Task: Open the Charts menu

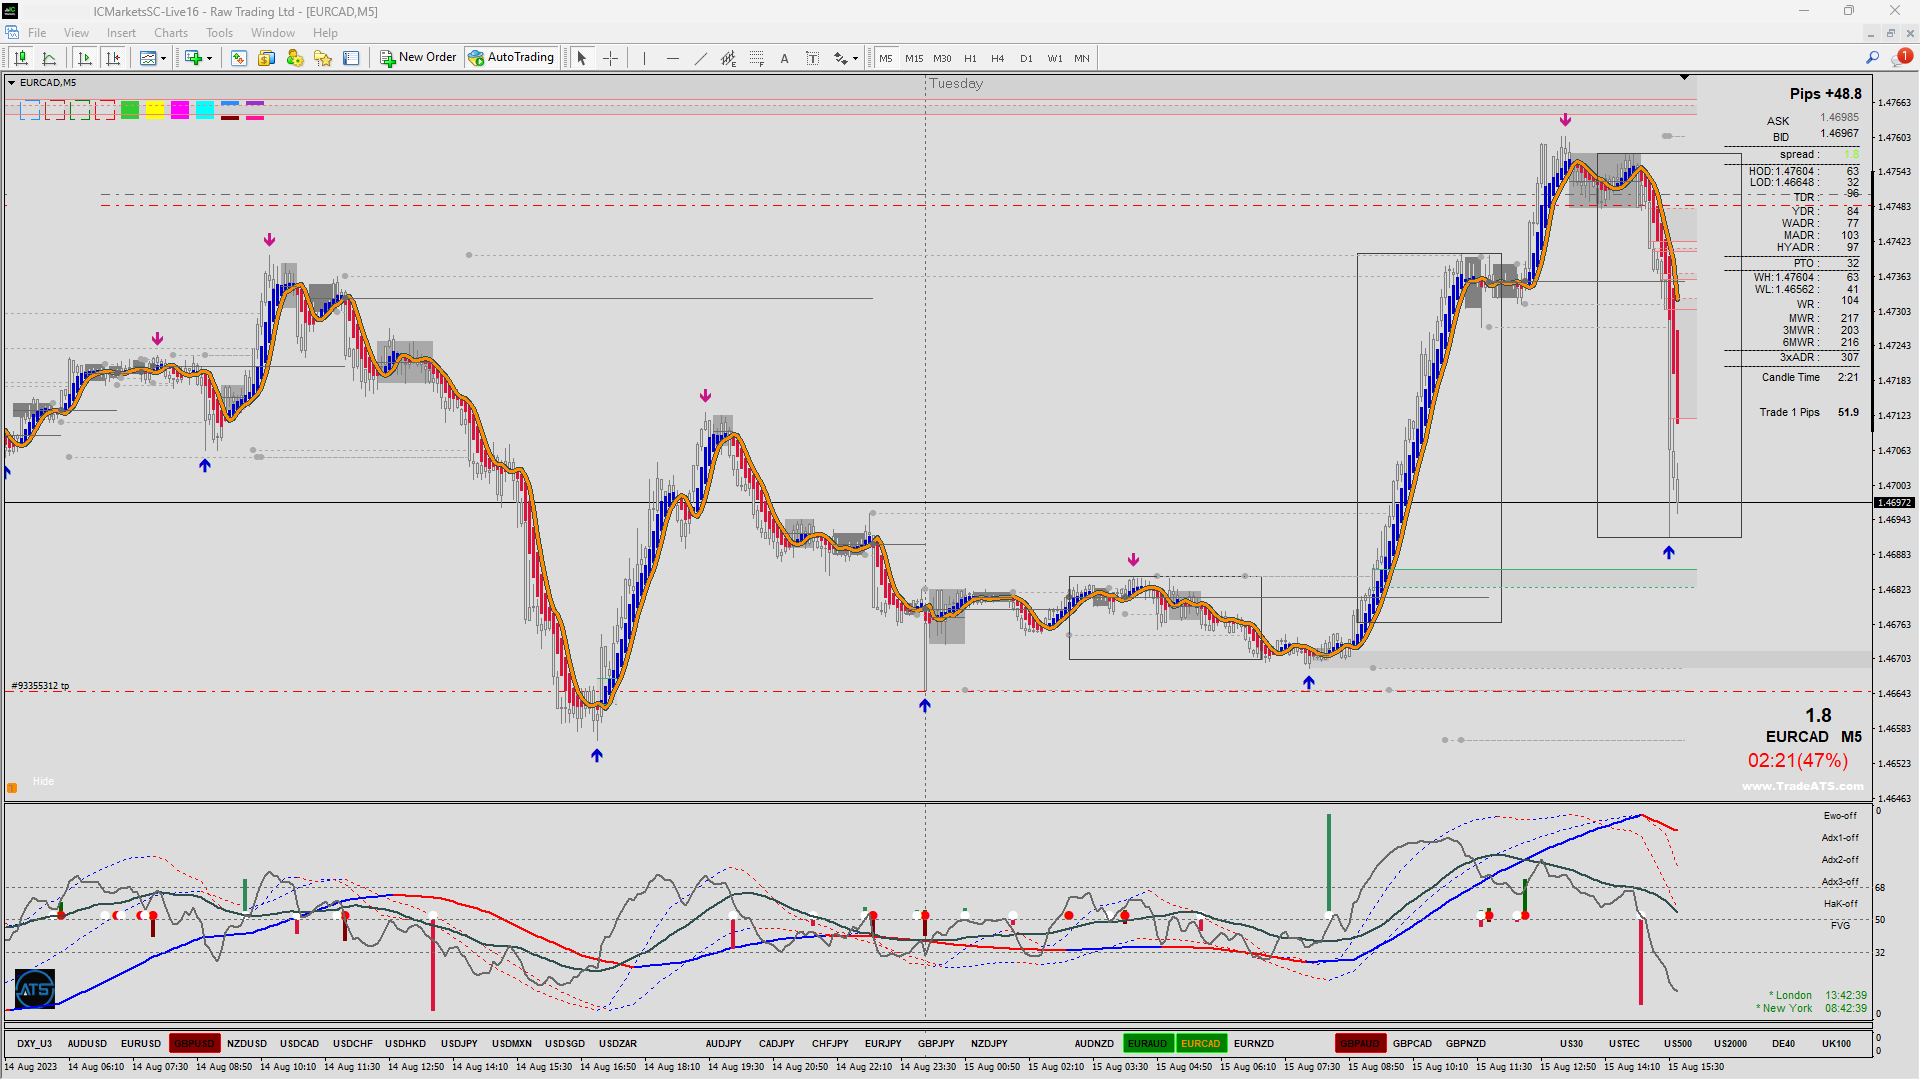Action: pos(170,33)
